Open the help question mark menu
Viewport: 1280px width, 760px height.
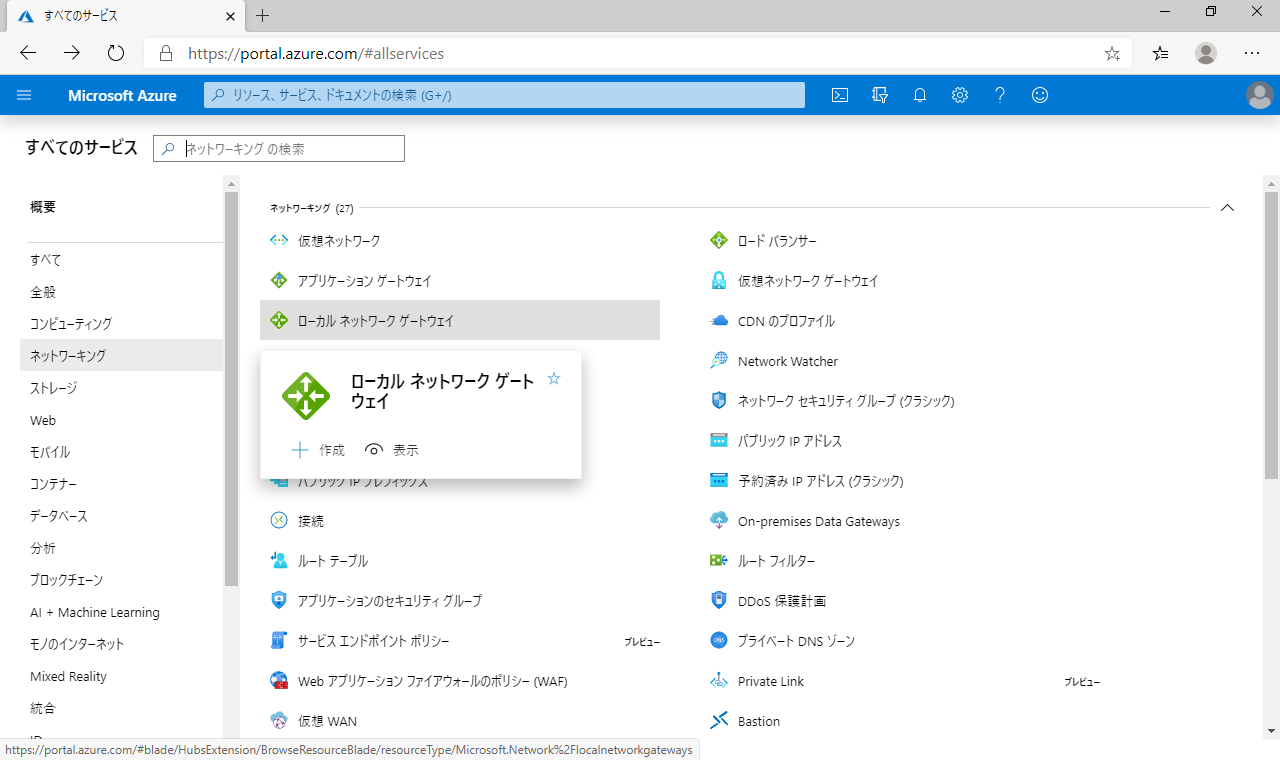(1000, 95)
